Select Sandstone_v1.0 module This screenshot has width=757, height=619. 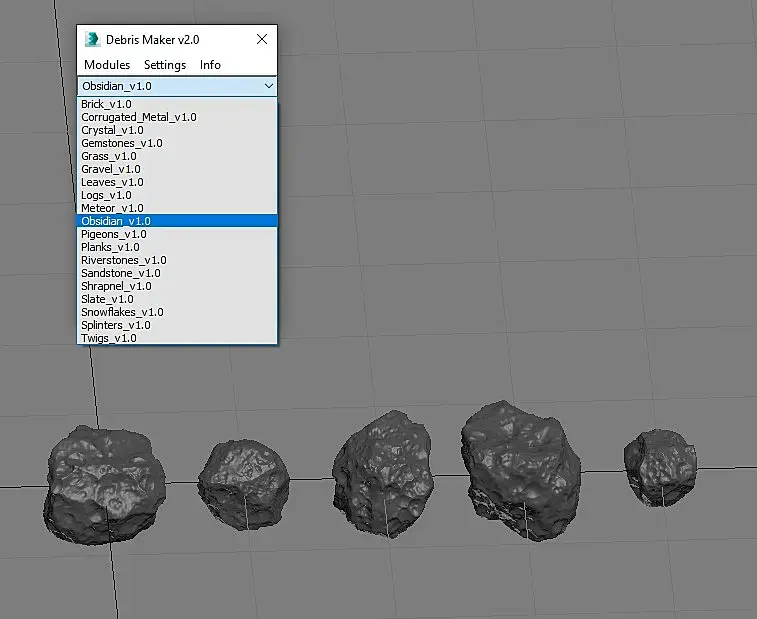(x=177, y=273)
